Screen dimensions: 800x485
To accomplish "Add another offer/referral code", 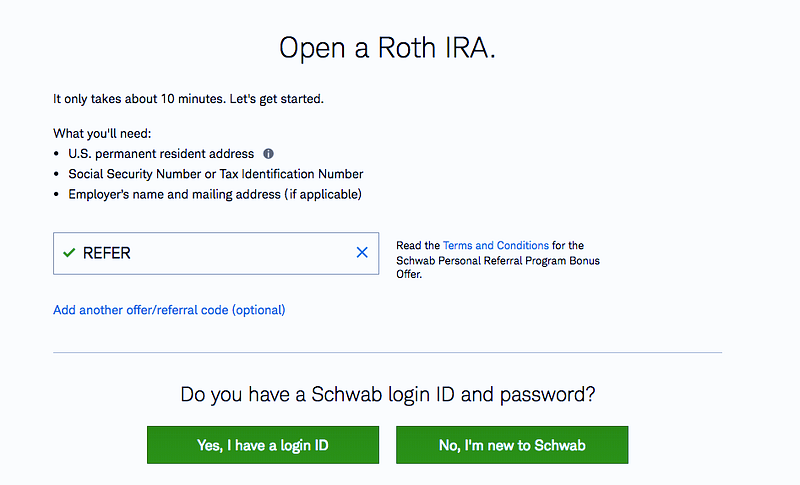I will pos(169,310).
